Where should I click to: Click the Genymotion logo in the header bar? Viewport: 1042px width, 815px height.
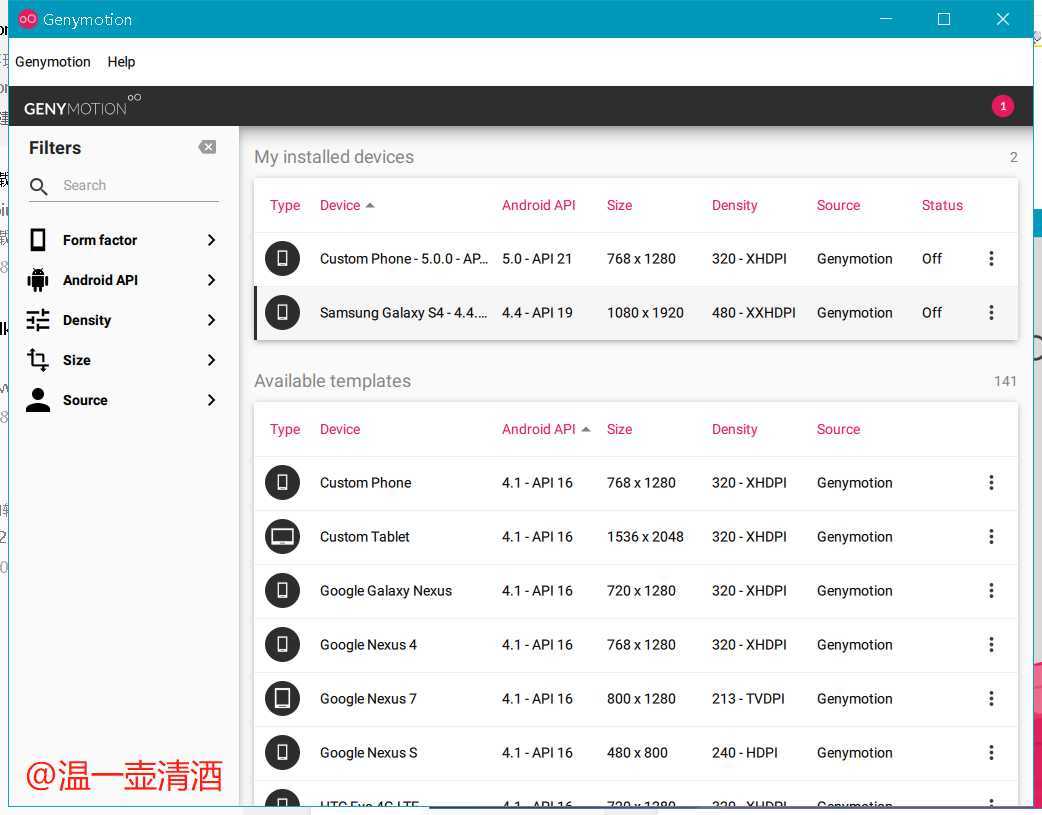pos(82,106)
